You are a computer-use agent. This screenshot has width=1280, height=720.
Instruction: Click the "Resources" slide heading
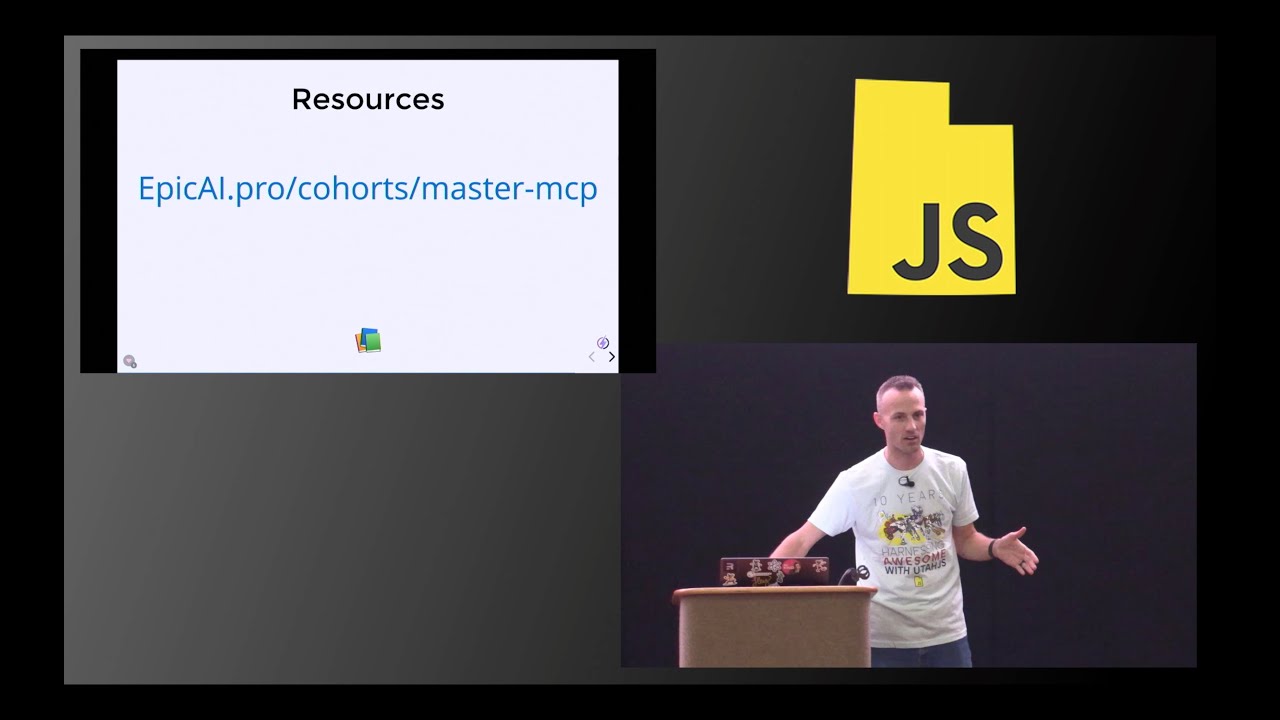click(x=368, y=99)
